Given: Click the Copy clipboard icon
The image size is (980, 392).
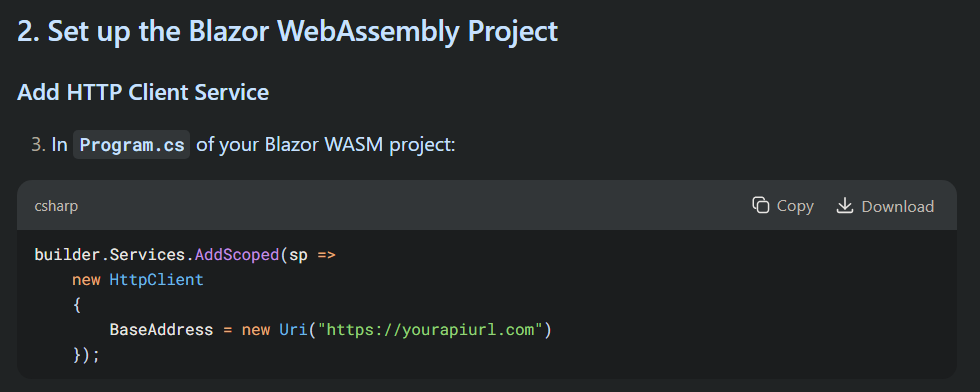Looking at the screenshot, I should 761,205.
